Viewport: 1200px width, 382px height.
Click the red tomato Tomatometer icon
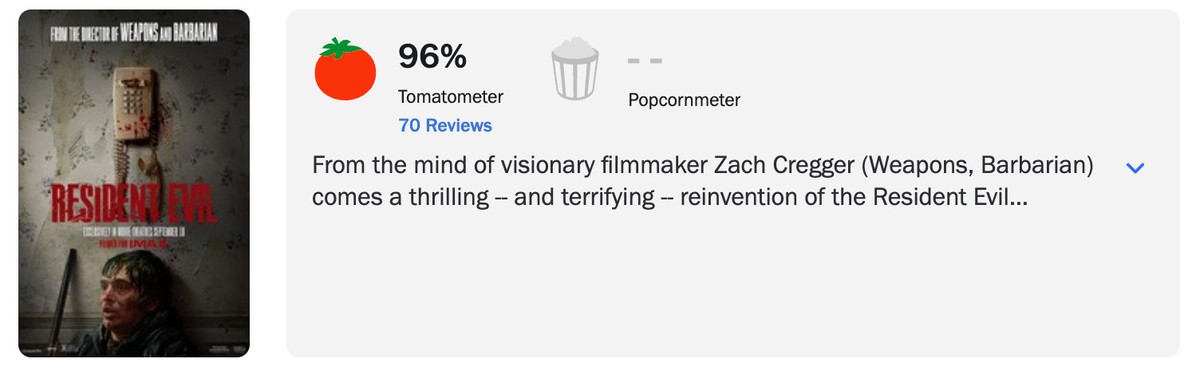pos(345,69)
